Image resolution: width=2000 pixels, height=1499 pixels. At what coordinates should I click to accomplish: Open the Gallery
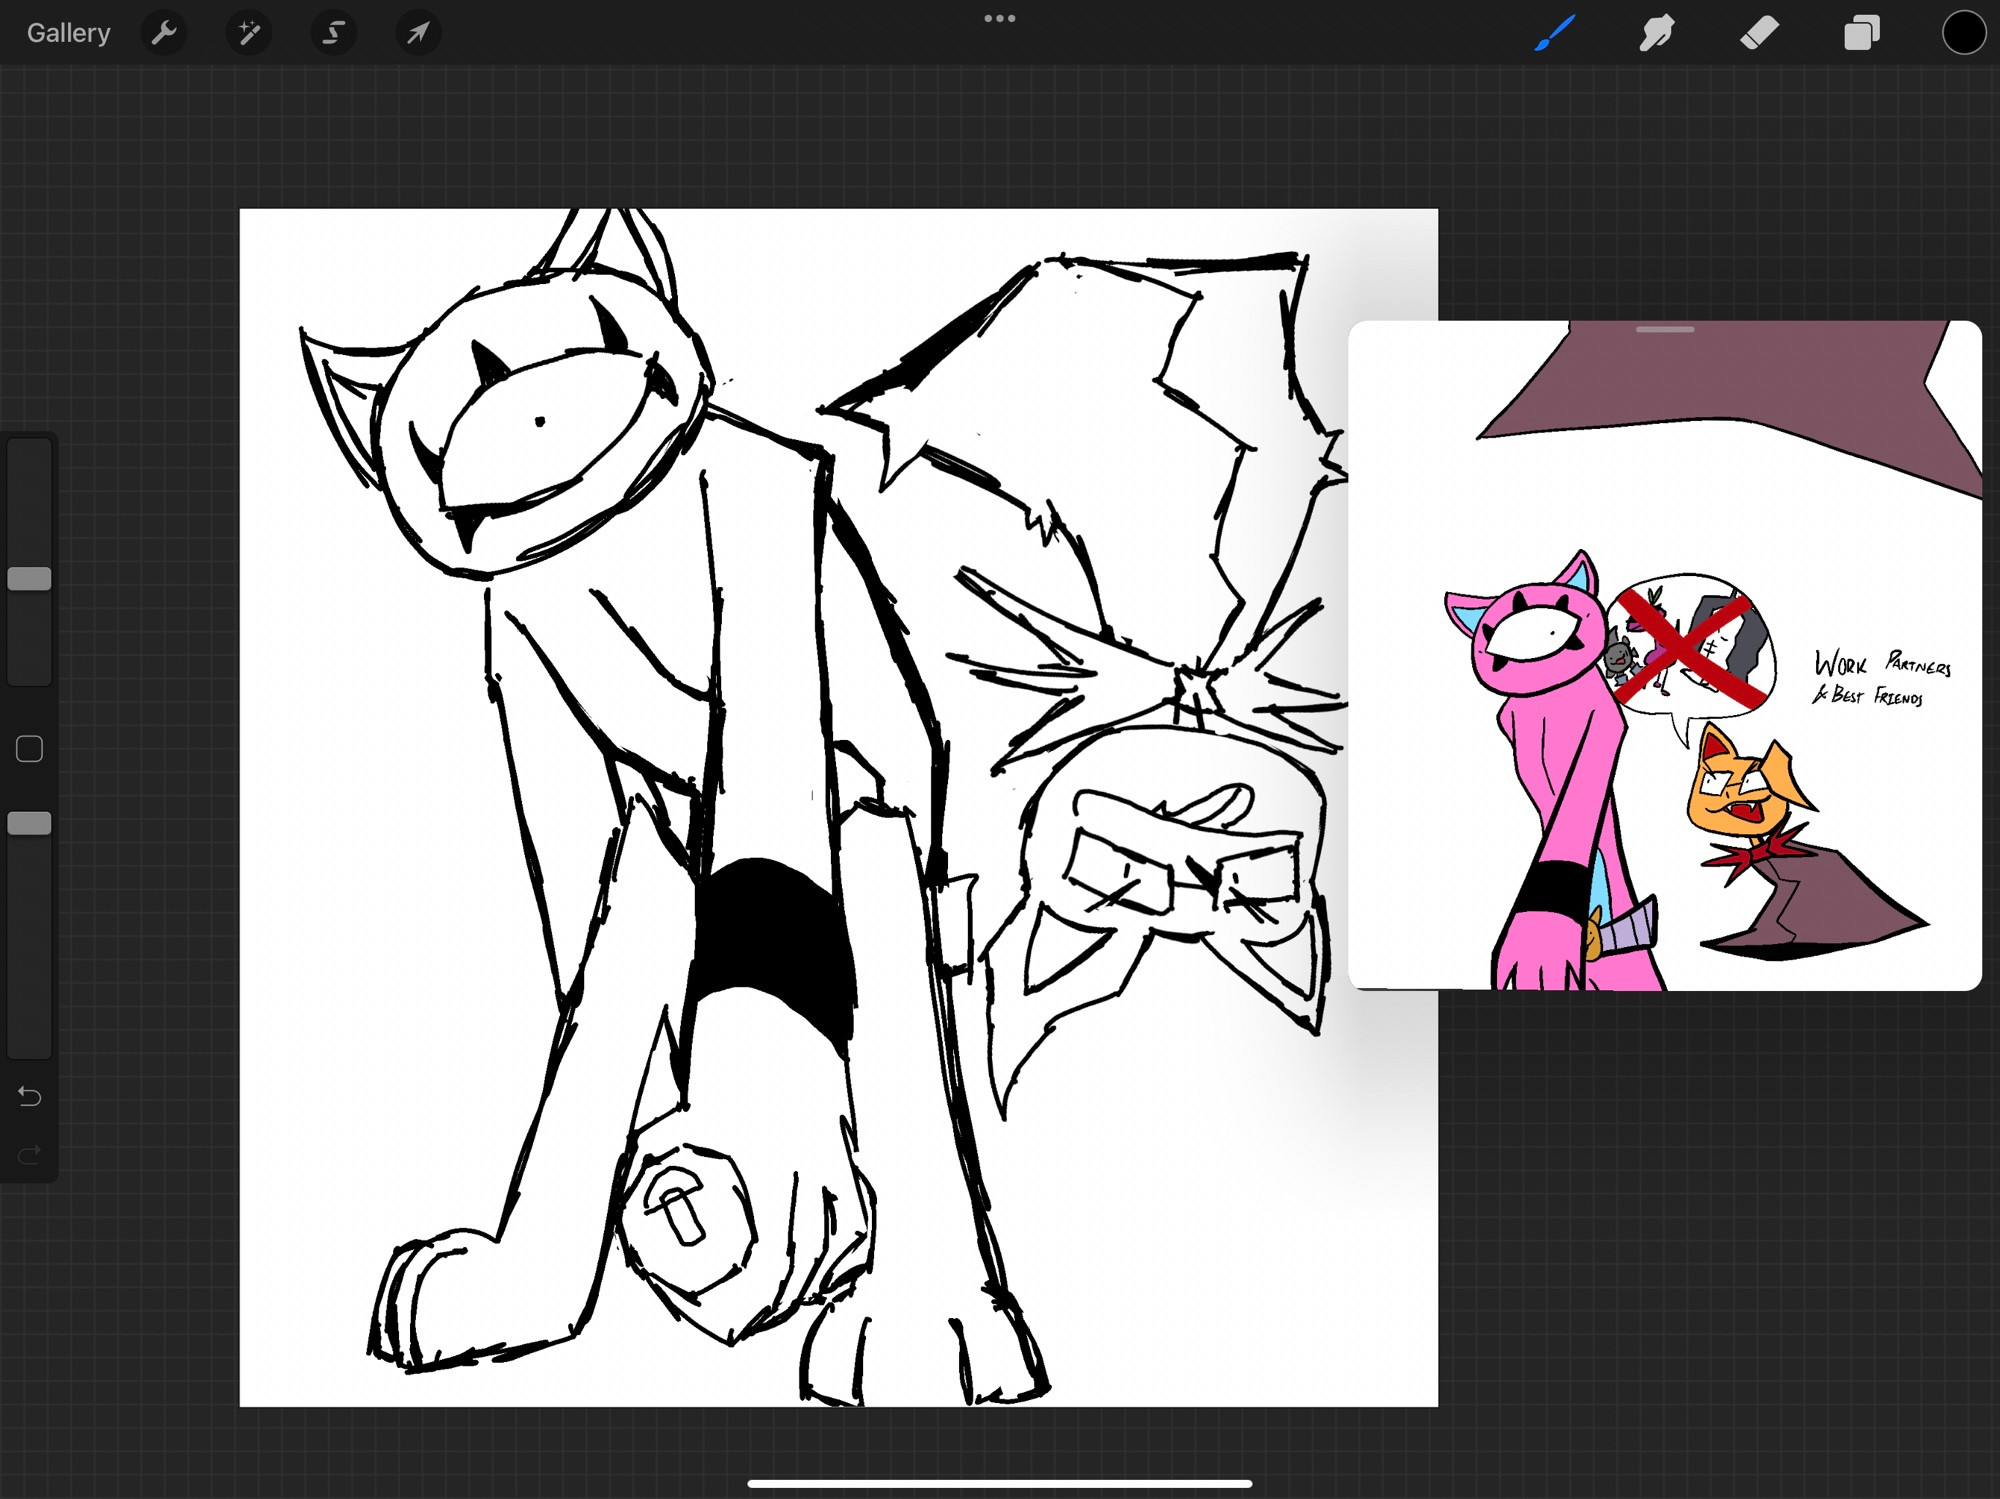(68, 33)
